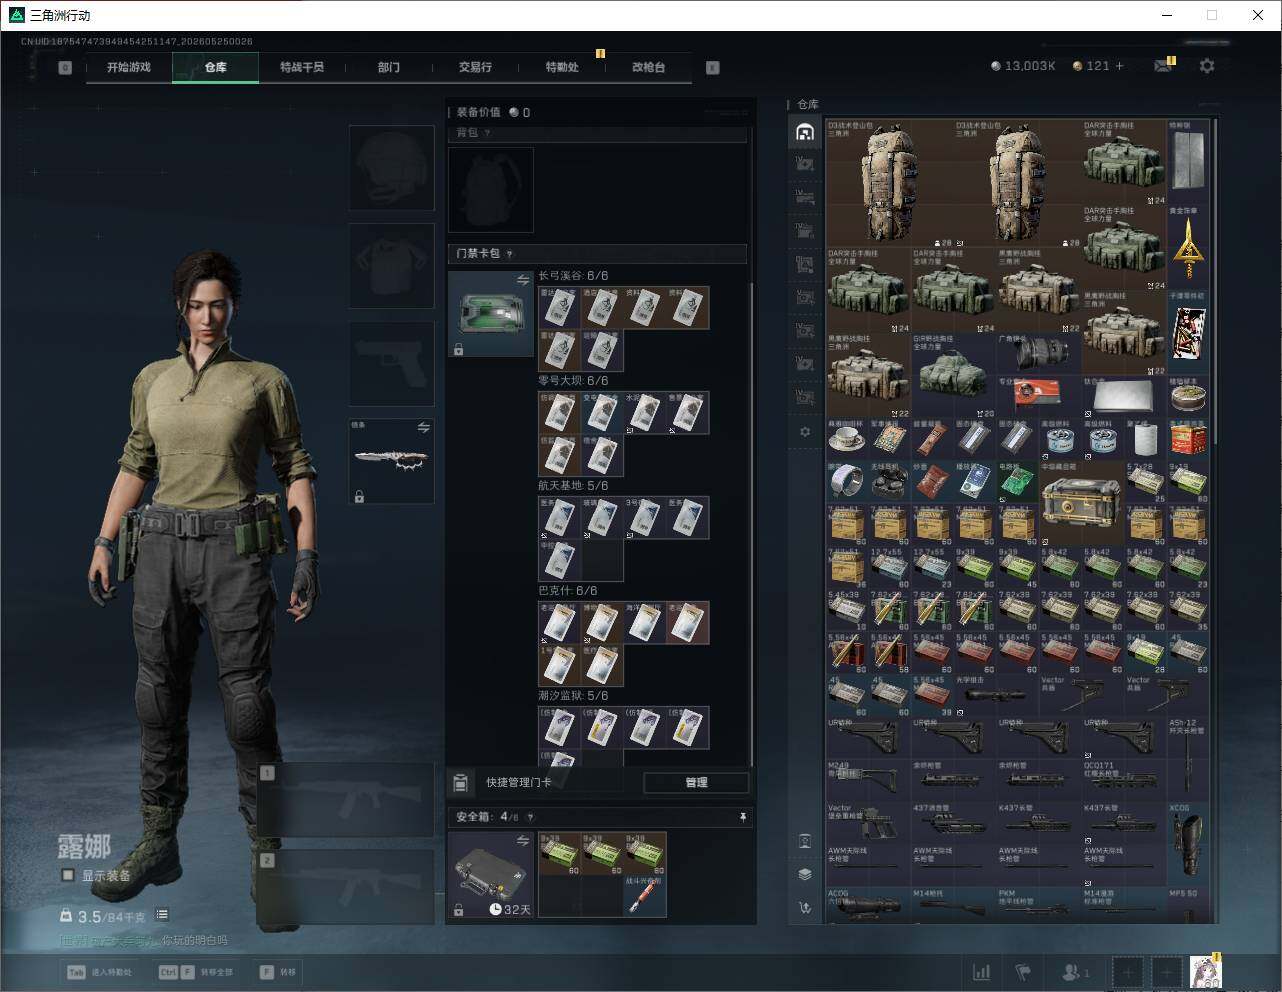Swap the melee knife slot item
This screenshot has height=992, width=1282.
coord(423,428)
